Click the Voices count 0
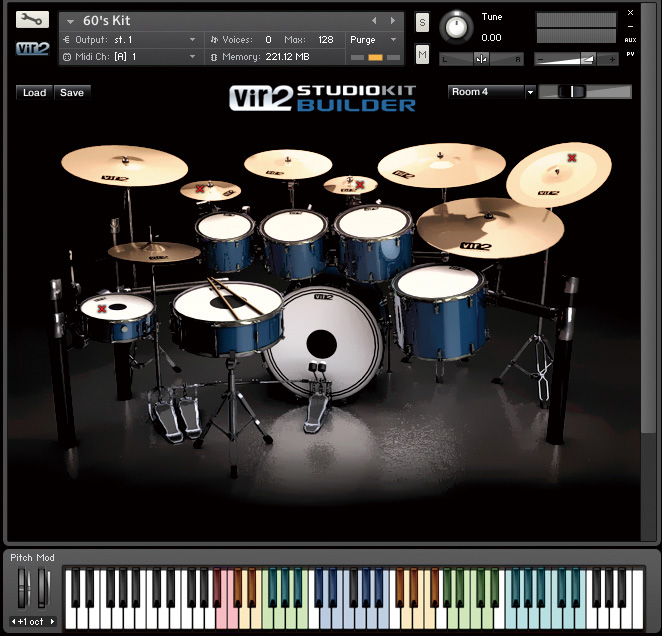 [268, 40]
